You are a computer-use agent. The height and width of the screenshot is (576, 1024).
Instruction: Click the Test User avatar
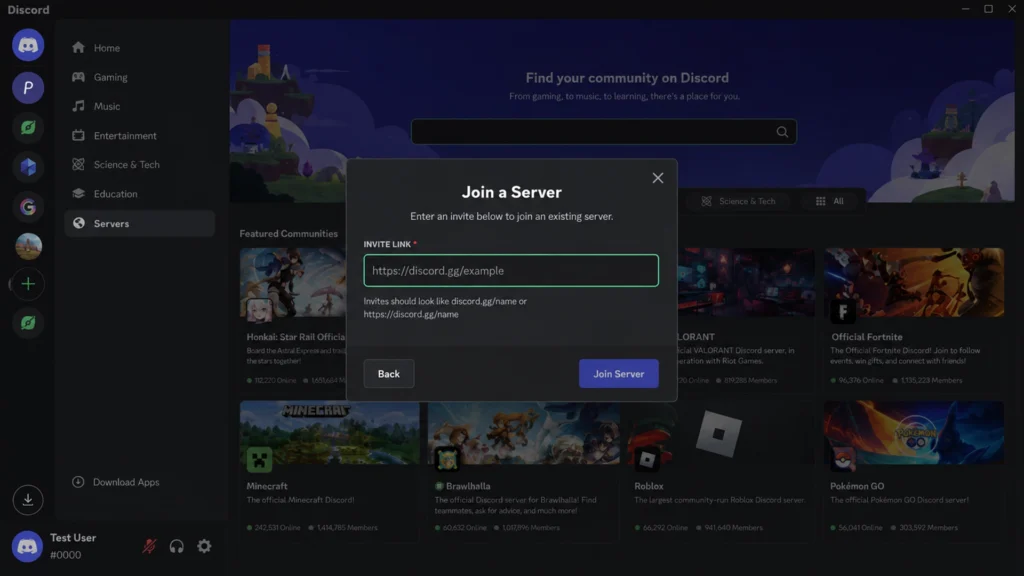[x=27, y=546]
